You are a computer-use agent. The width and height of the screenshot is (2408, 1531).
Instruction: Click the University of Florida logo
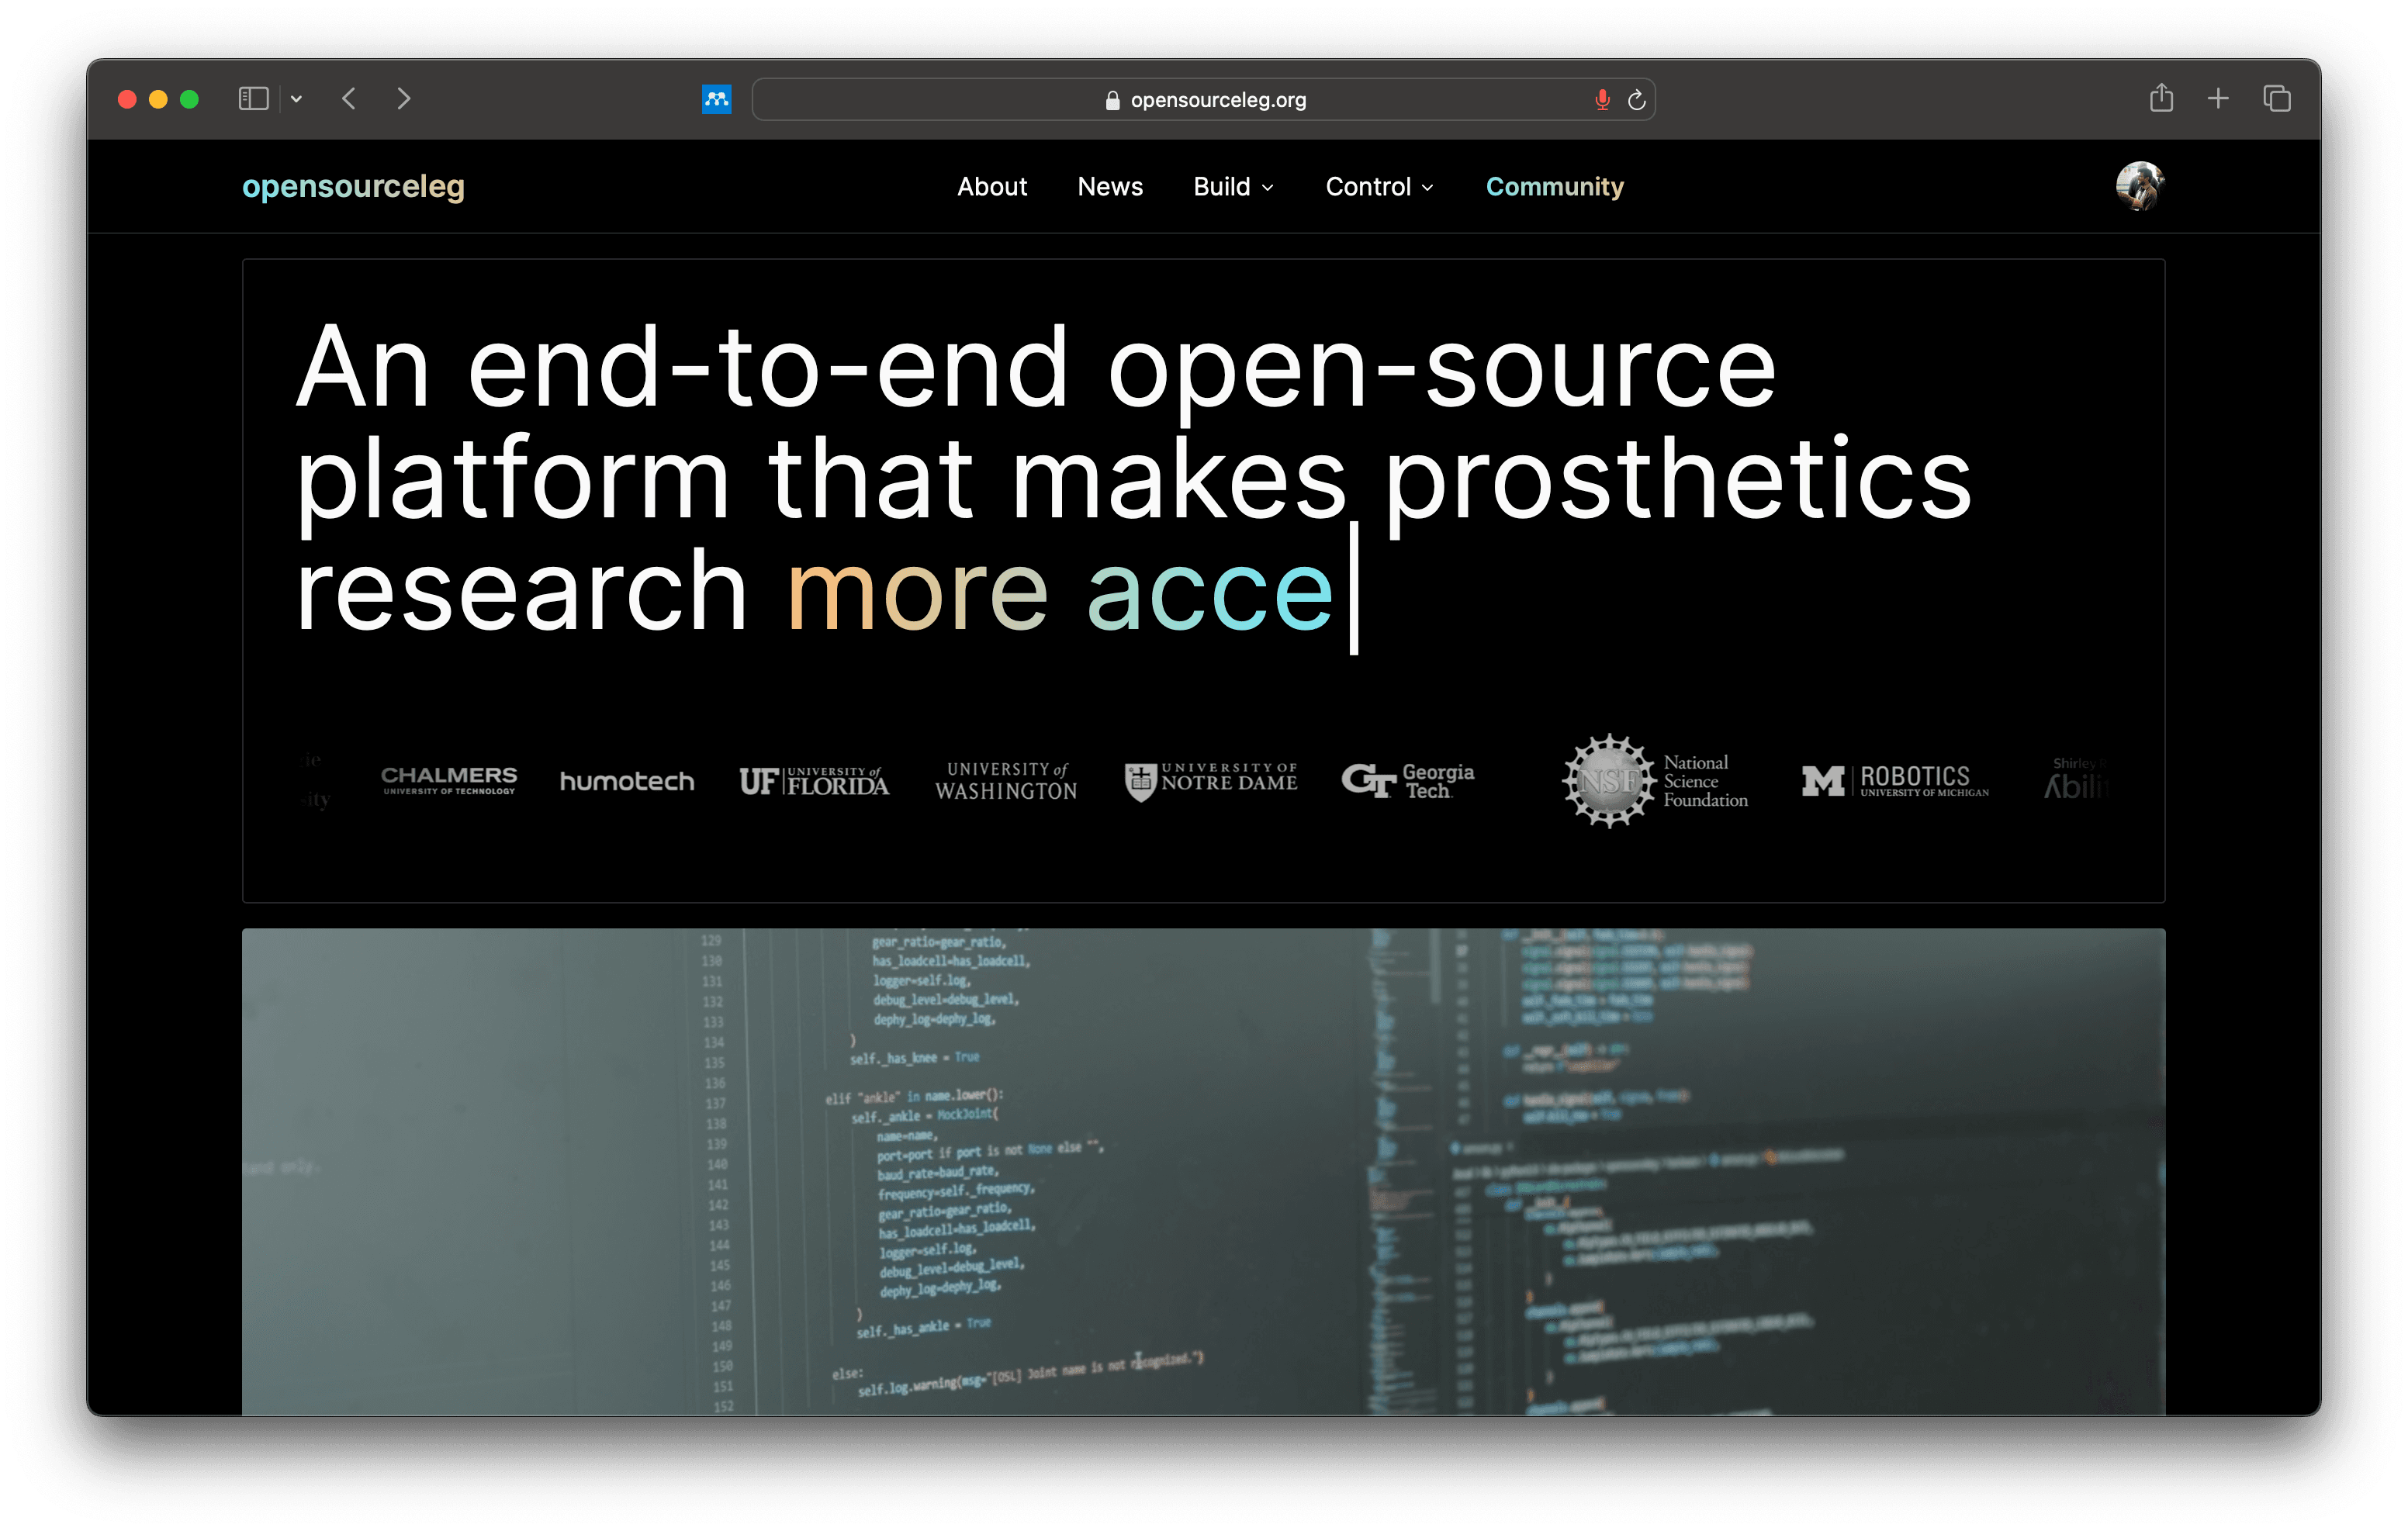tap(814, 781)
